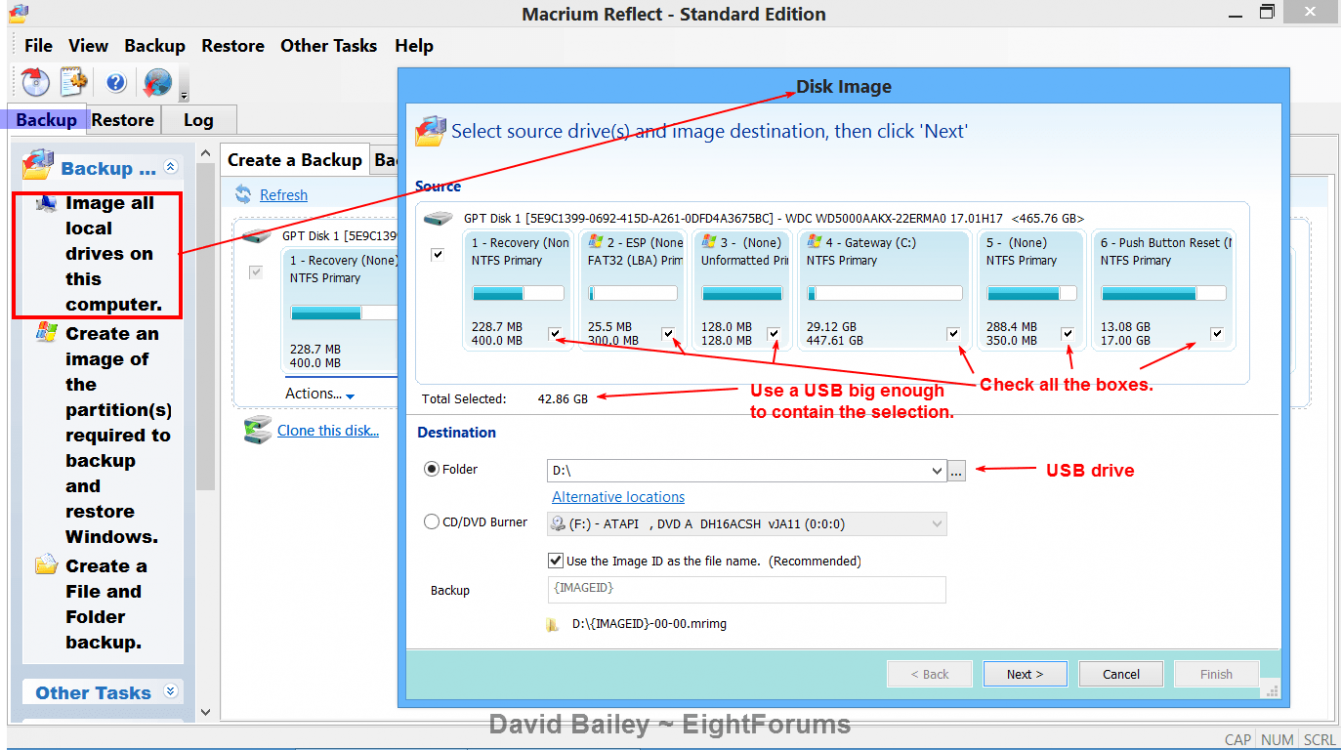Click the Macrium Reflect app icon in title bar

(x=18, y=13)
